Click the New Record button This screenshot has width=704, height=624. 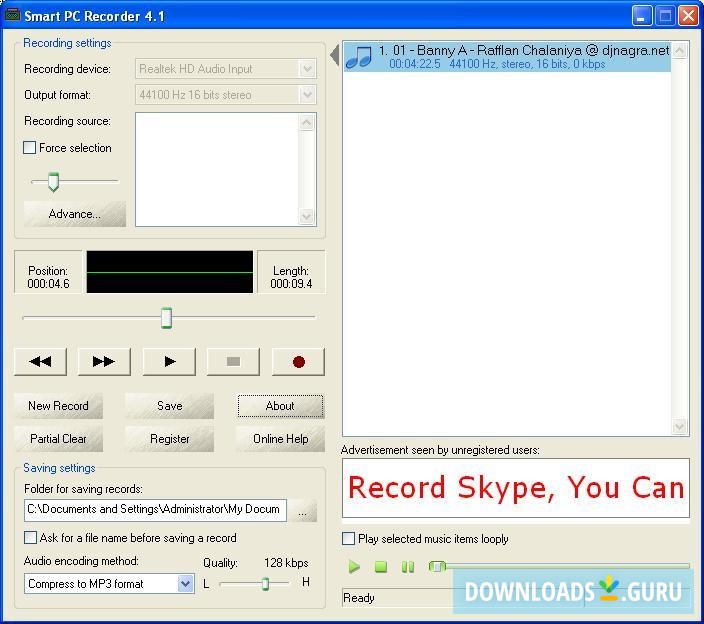58,406
